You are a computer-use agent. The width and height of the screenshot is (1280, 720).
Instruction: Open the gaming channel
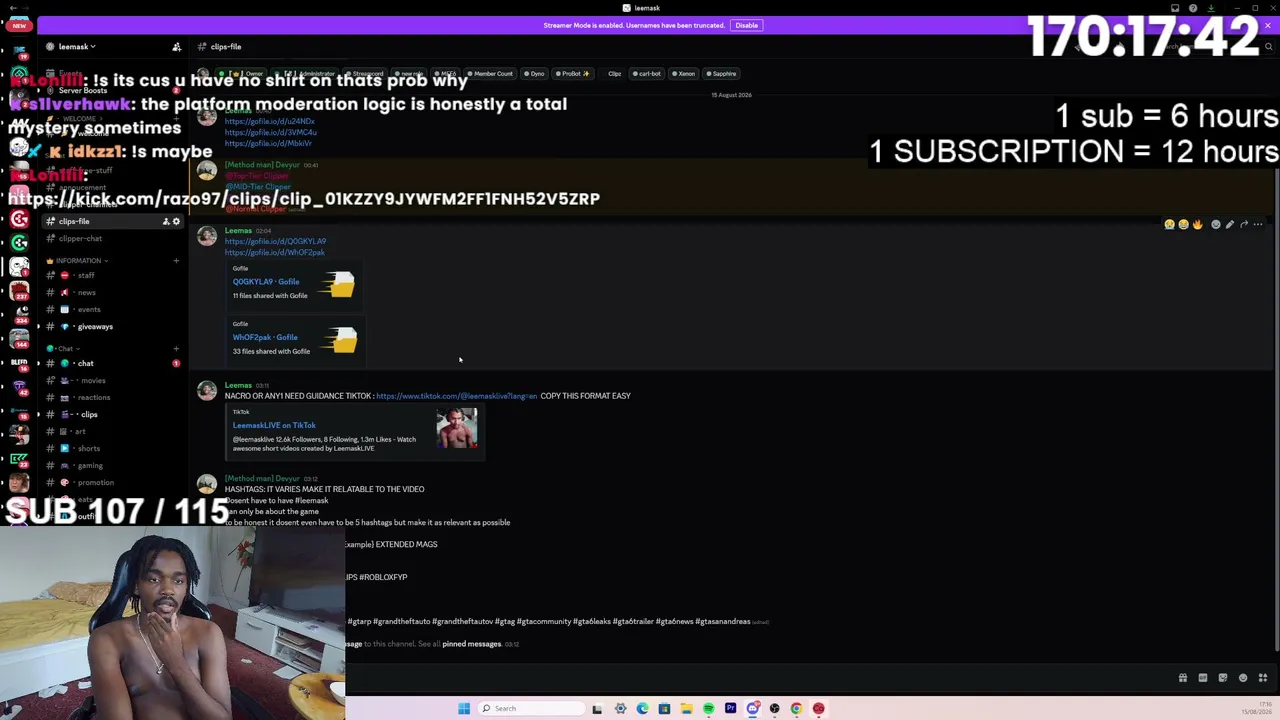112,466
